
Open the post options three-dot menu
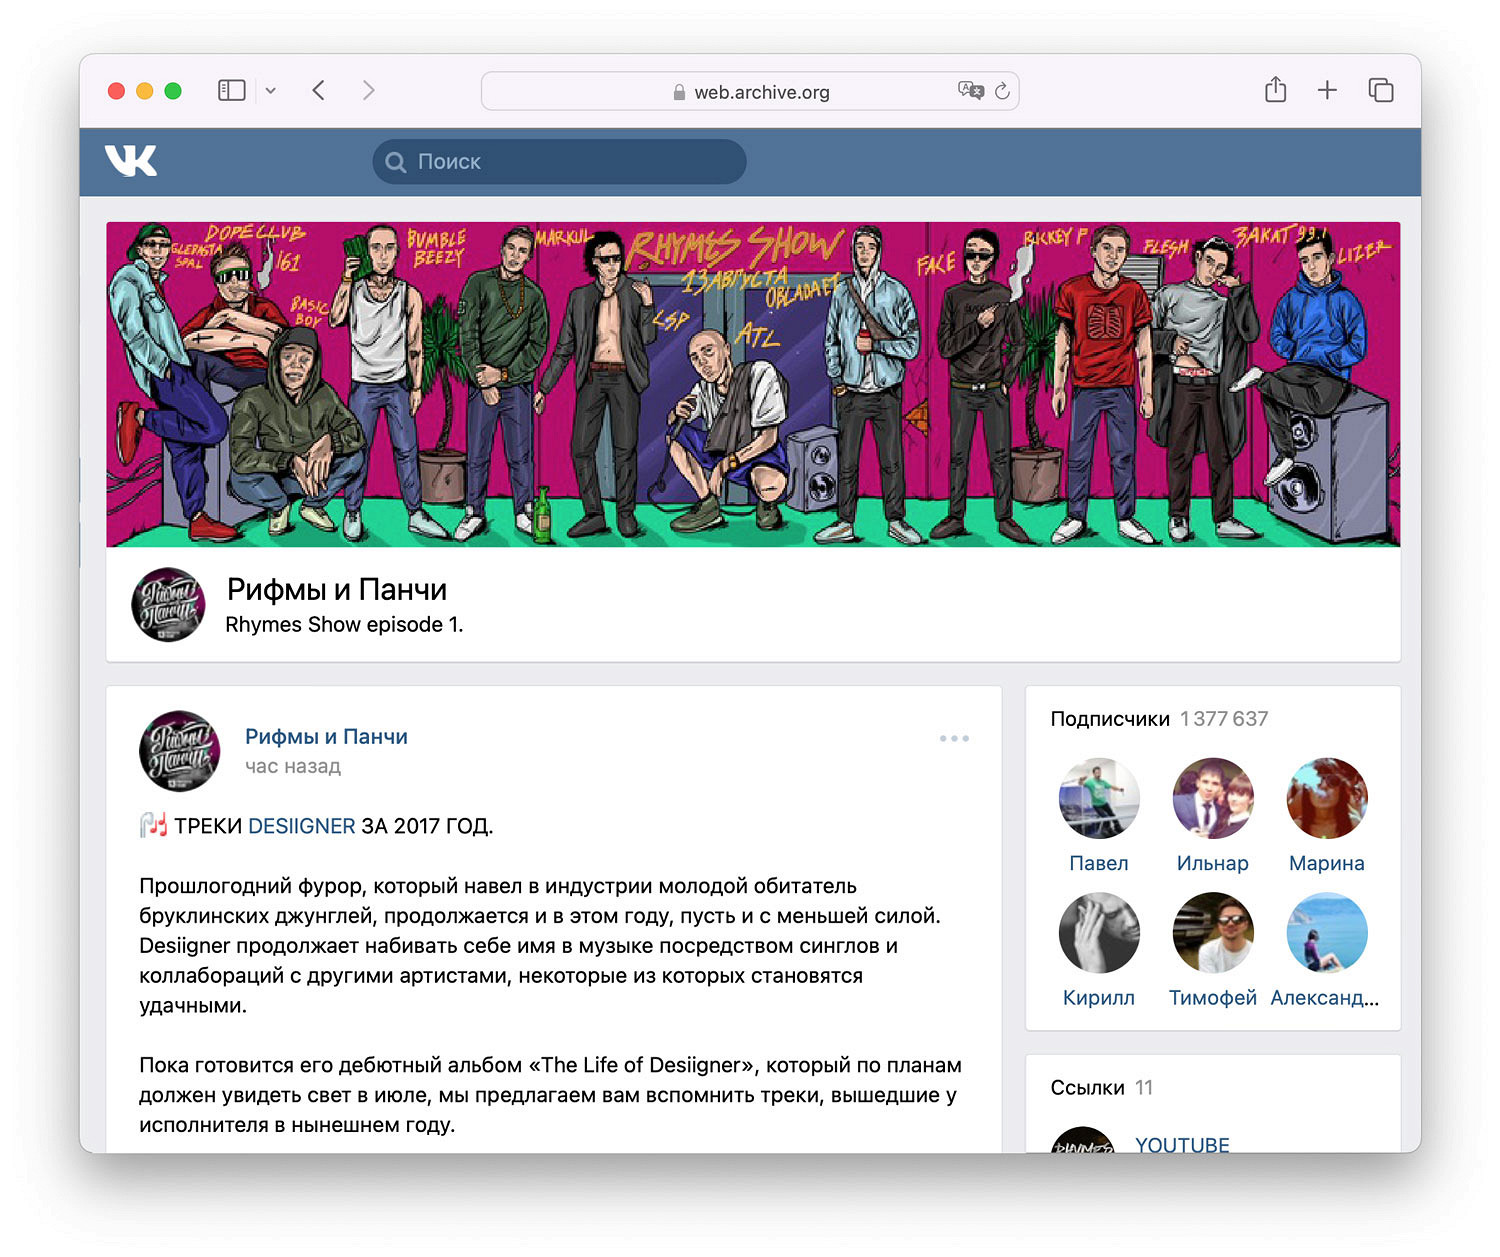tap(954, 739)
